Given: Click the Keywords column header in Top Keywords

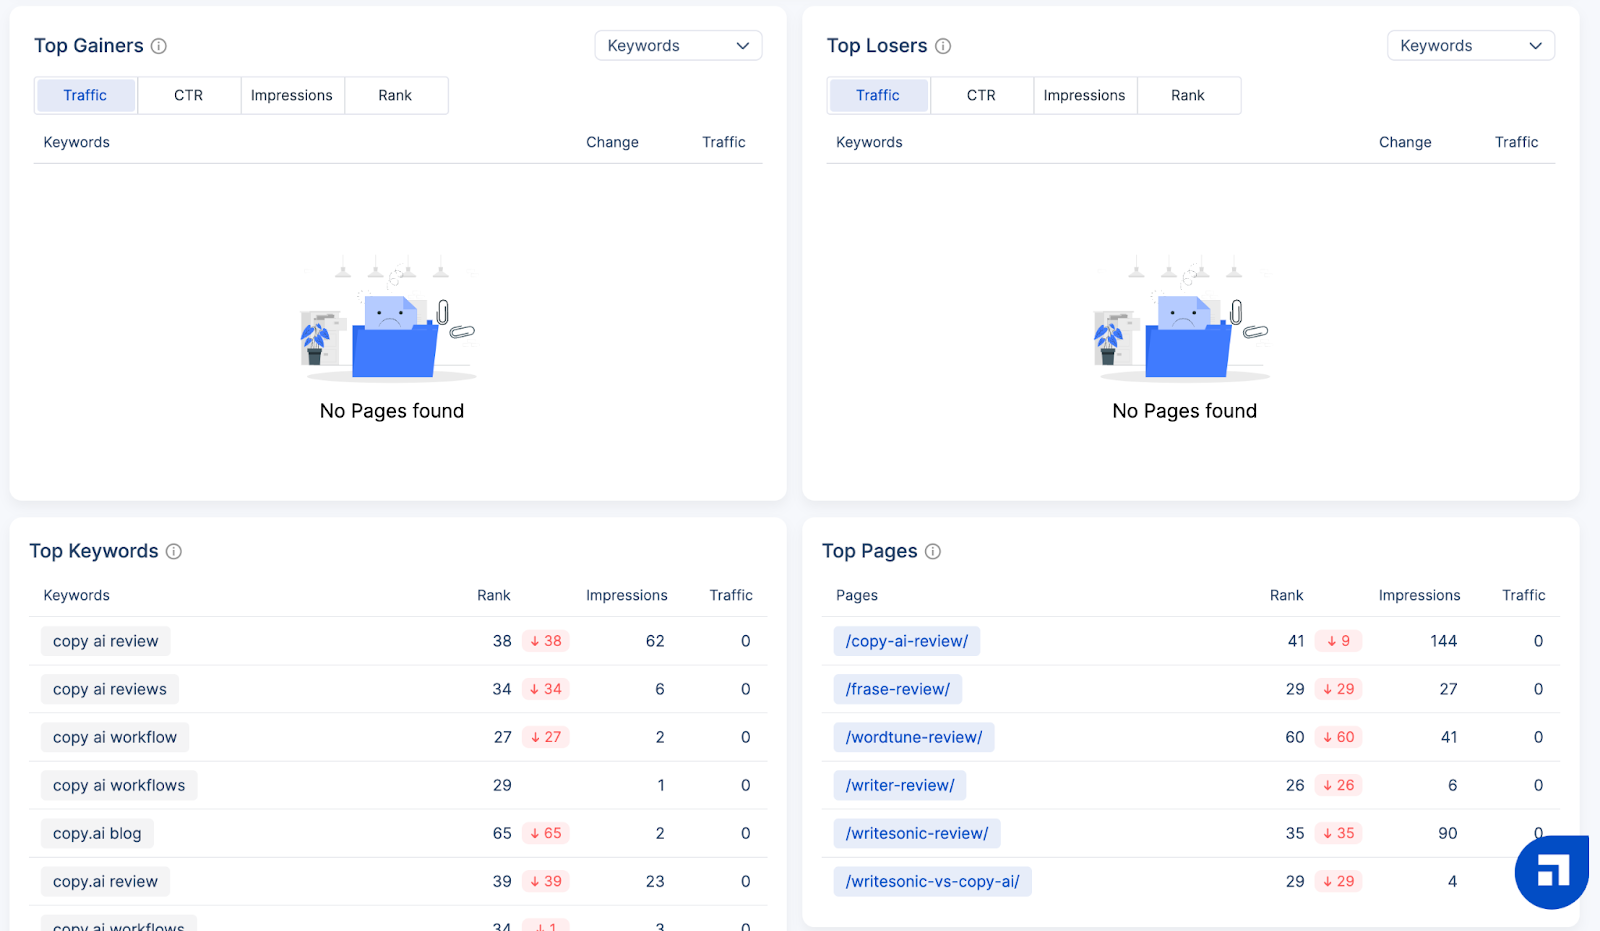Looking at the screenshot, I should click(77, 595).
